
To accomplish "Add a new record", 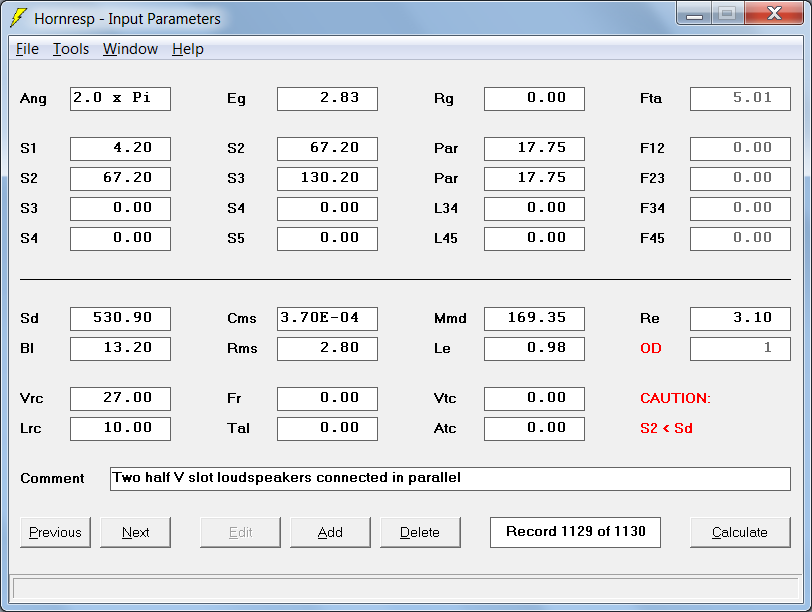I will click(330, 532).
